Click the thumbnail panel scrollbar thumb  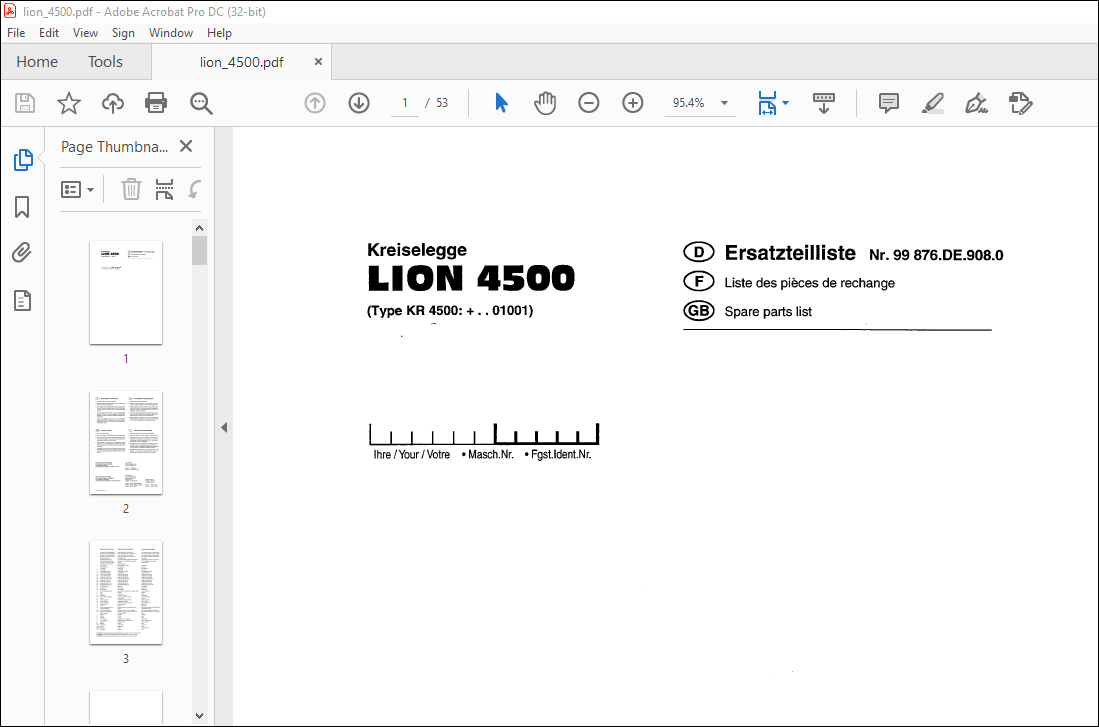pos(200,250)
